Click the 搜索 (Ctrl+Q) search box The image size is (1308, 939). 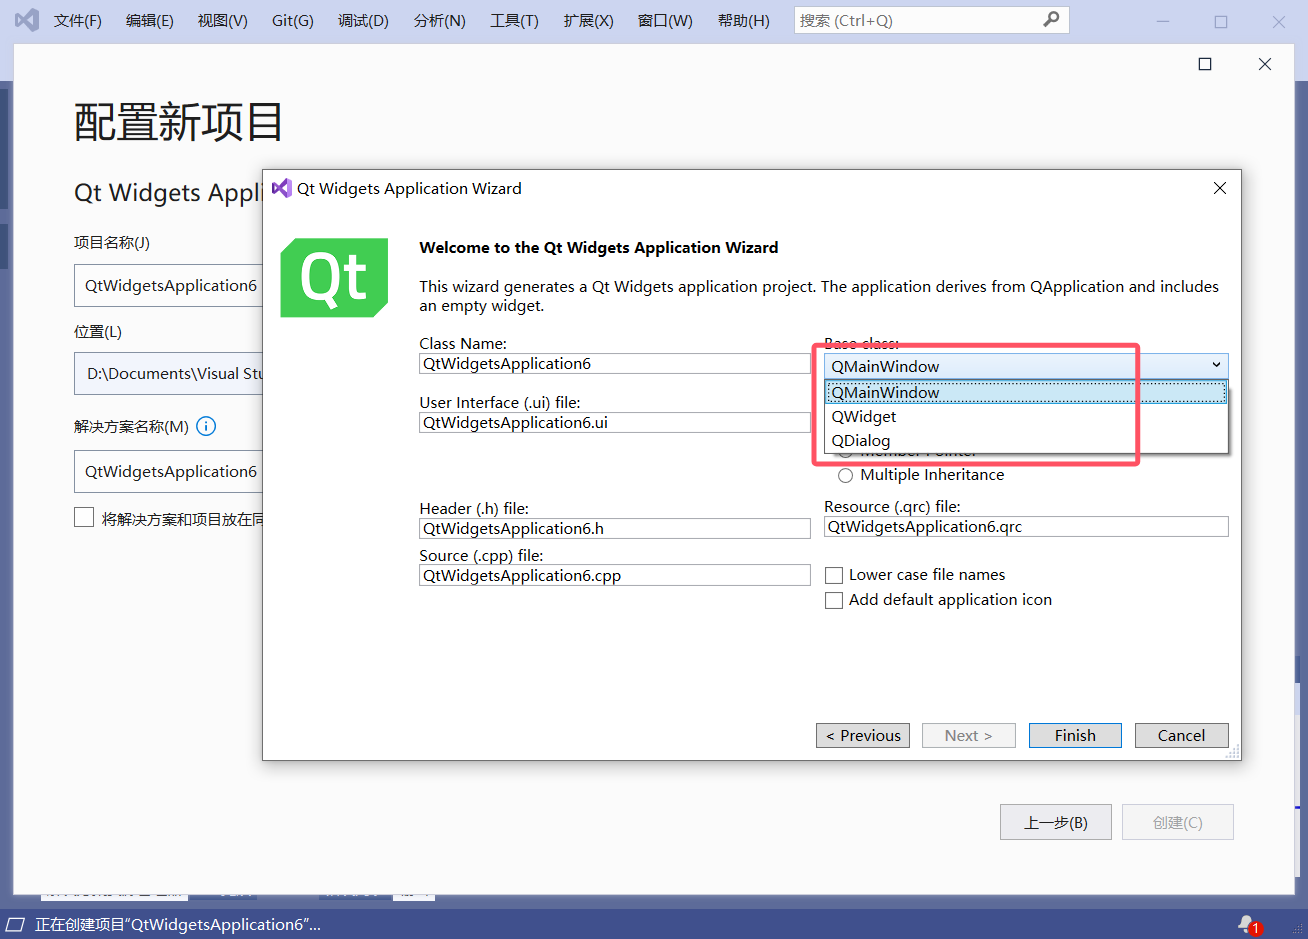click(x=920, y=19)
